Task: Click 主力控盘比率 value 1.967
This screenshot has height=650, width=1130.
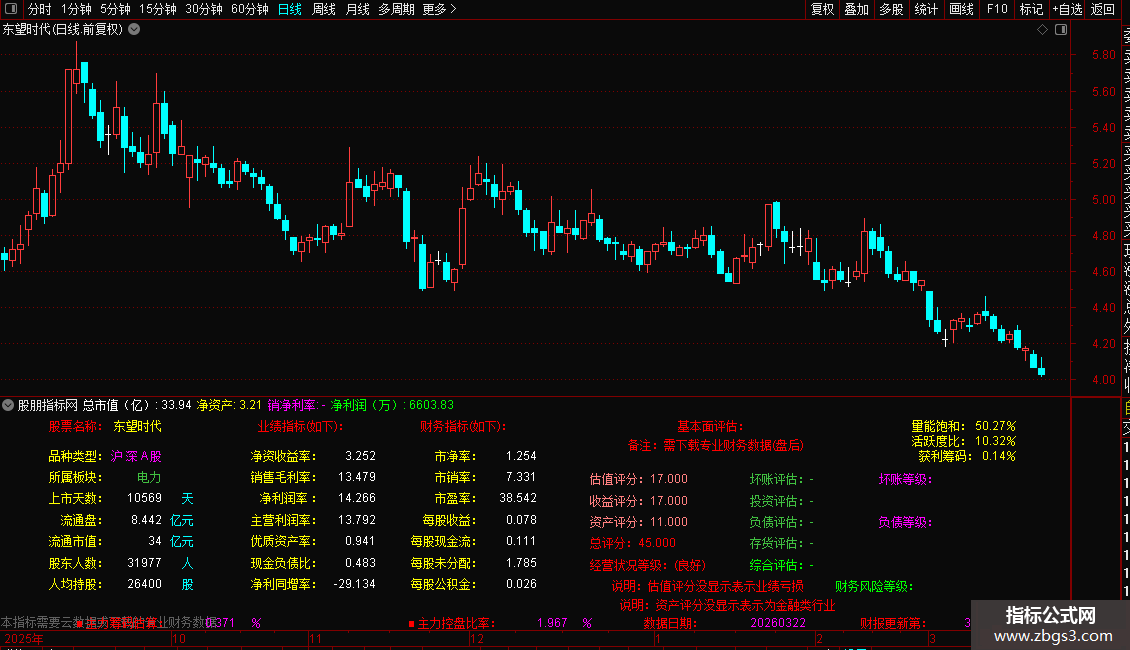Action: (x=552, y=623)
